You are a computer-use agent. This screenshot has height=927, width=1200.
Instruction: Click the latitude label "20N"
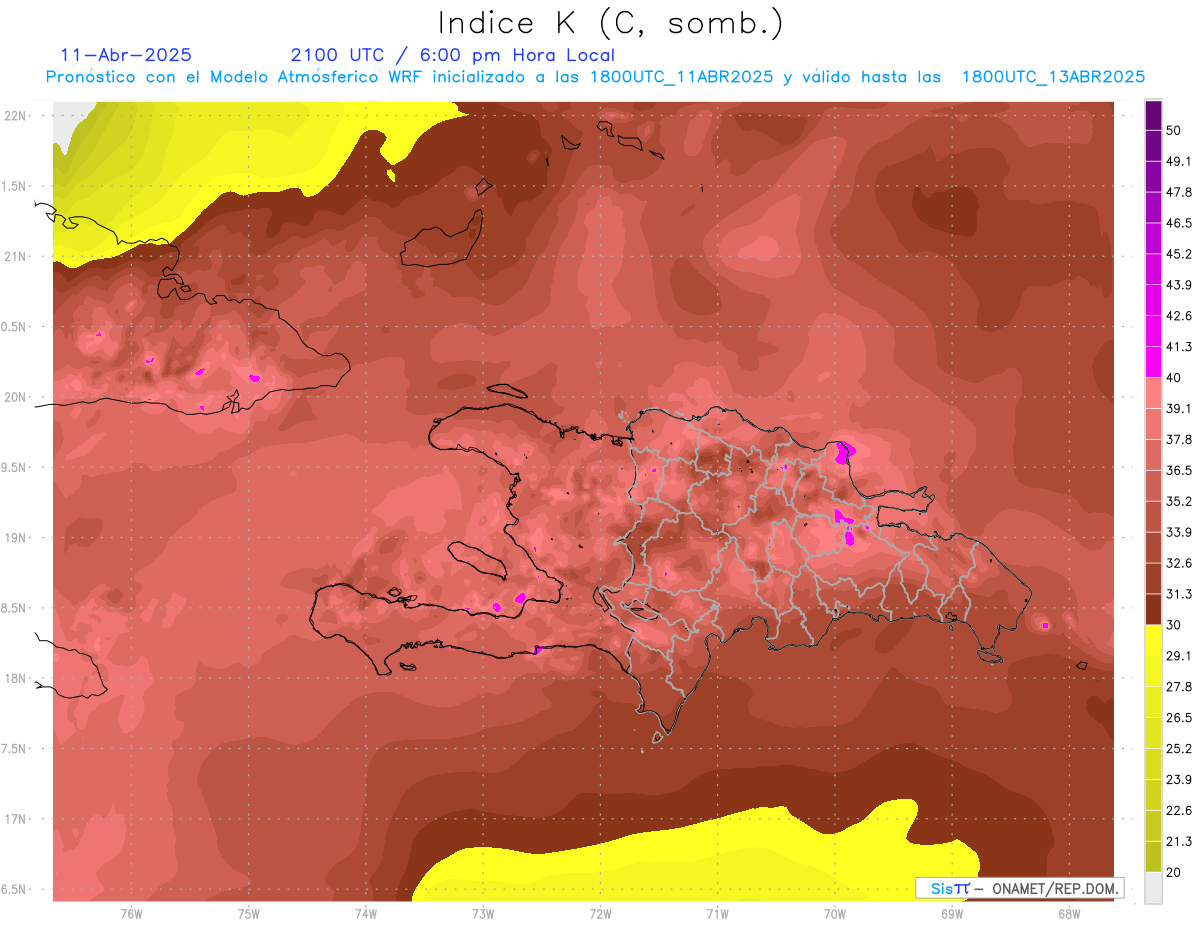16,398
